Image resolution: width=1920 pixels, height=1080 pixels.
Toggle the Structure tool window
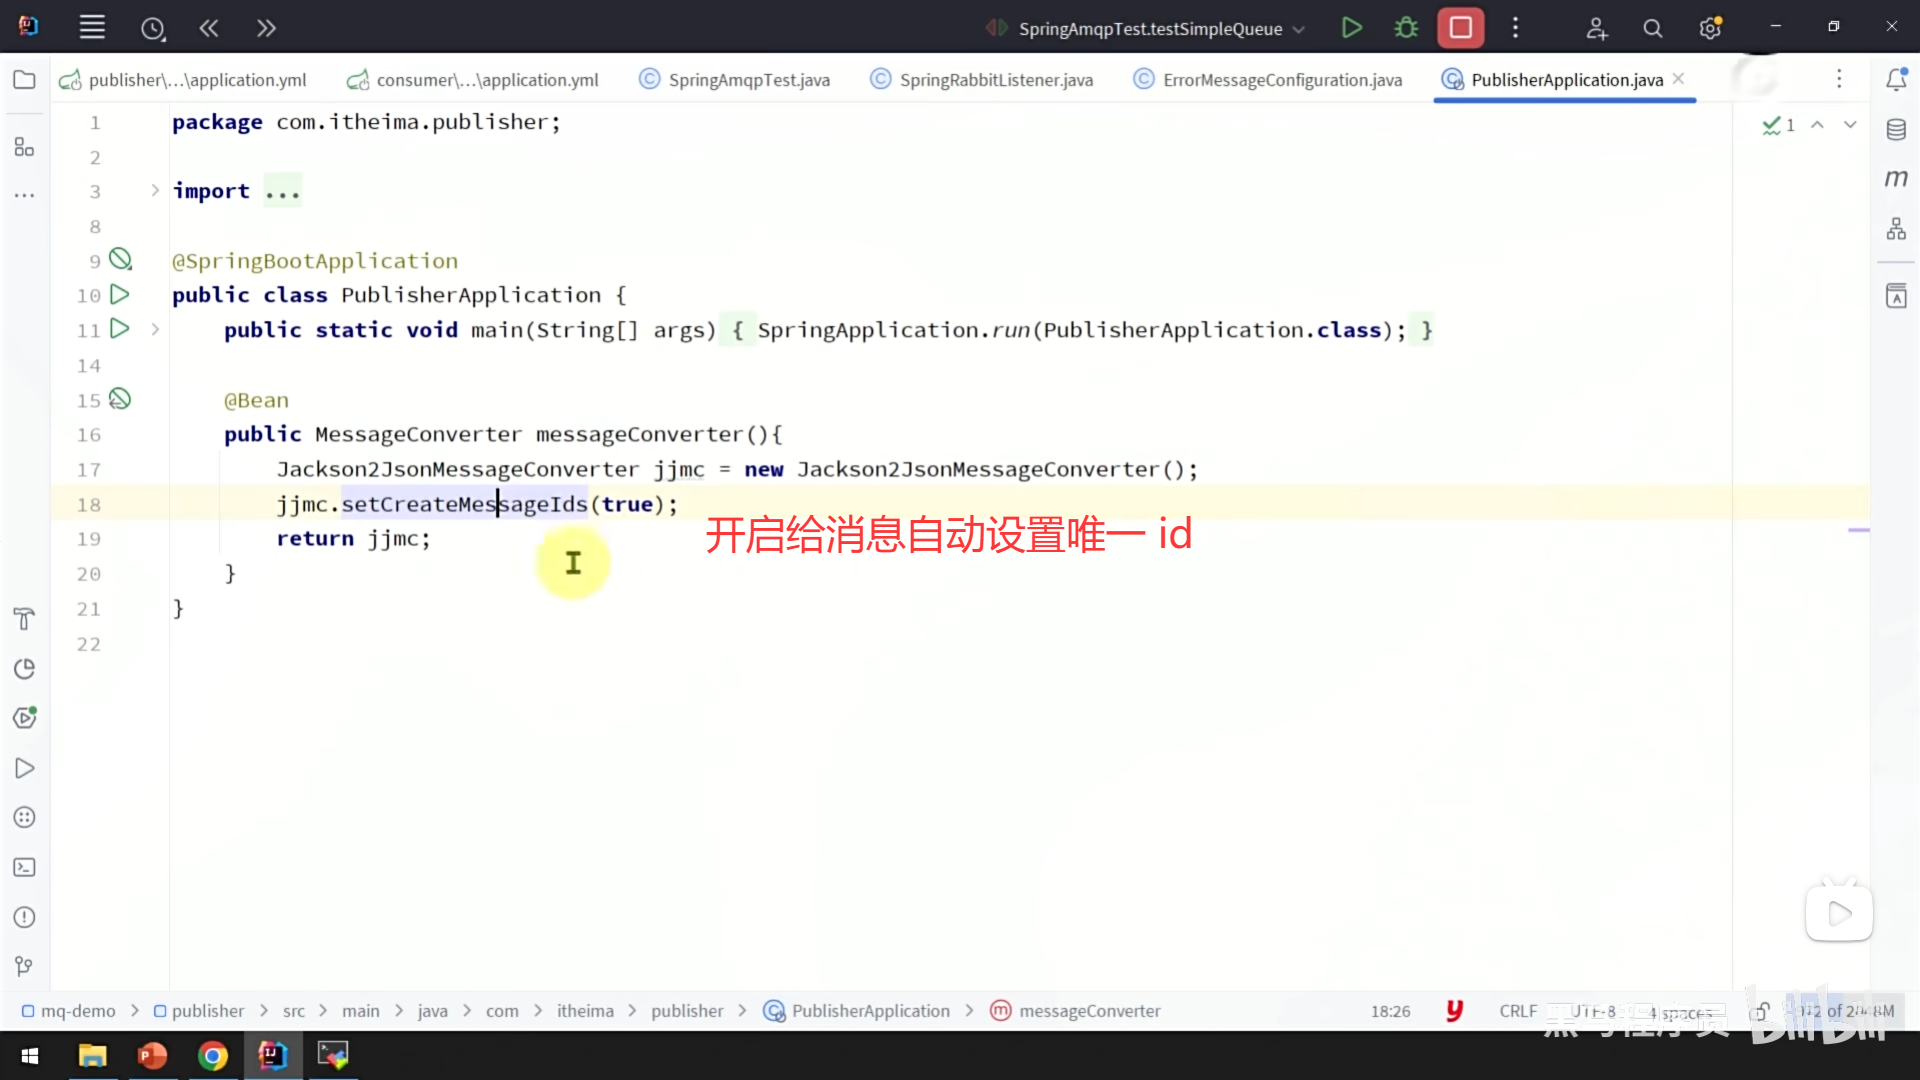click(x=25, y=148)
